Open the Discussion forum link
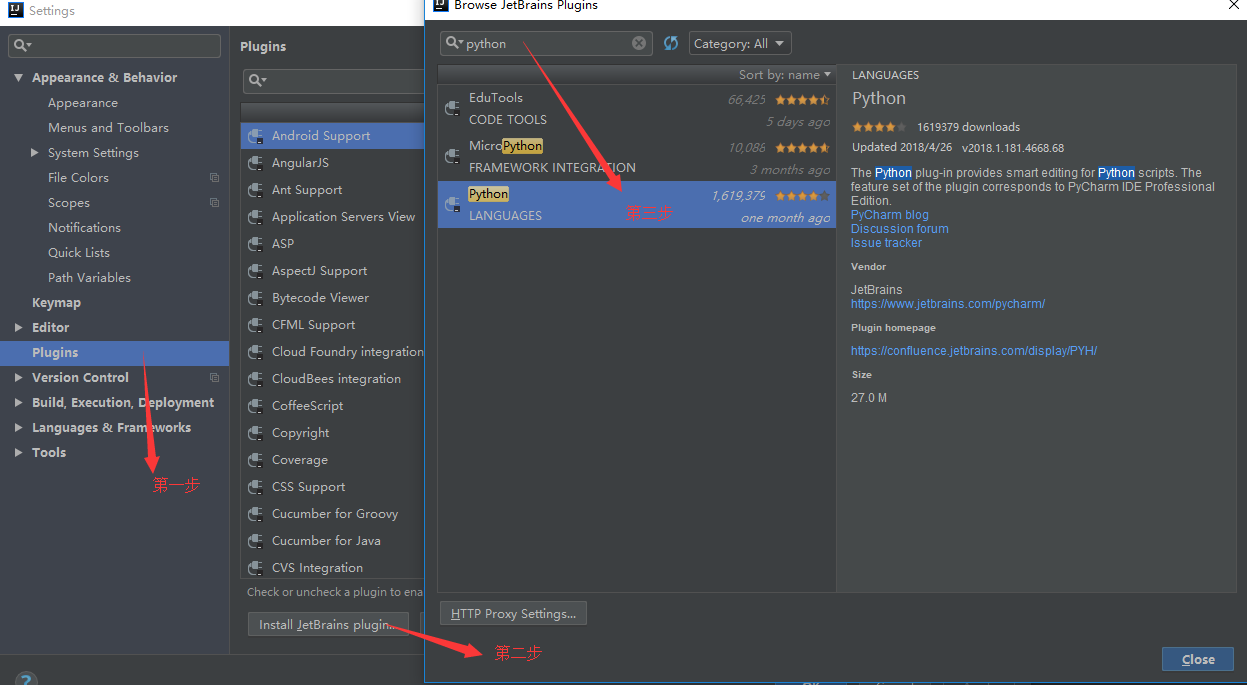 [900, 229]
